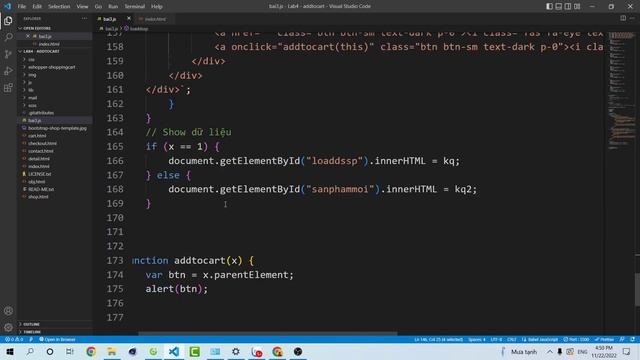
Task: Toggle bottom panel layout button
Action: [559, 6]
